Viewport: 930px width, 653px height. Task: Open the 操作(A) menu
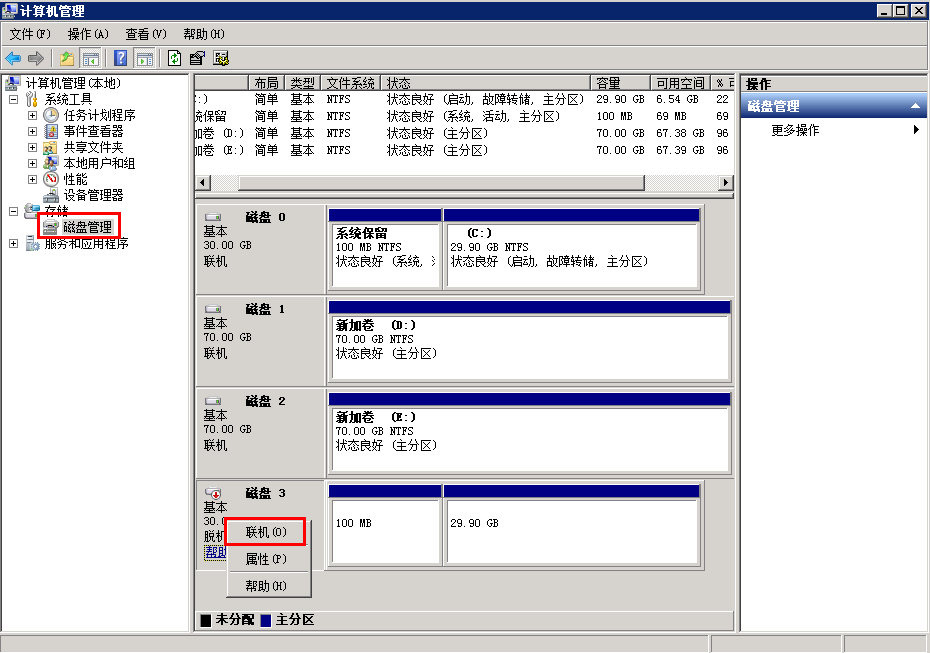(88, 34)
